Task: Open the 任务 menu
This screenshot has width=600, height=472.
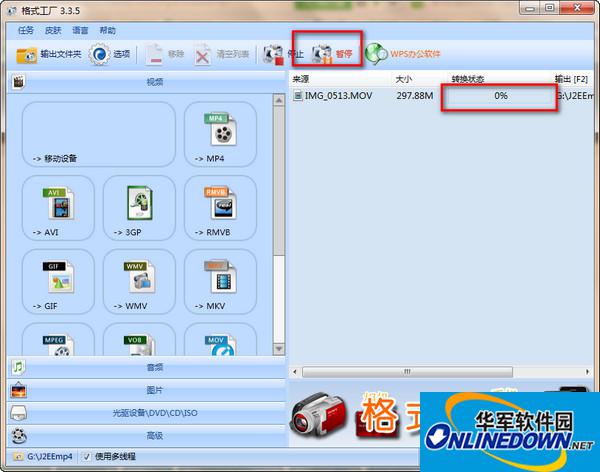Action: (x=26, y=30)
